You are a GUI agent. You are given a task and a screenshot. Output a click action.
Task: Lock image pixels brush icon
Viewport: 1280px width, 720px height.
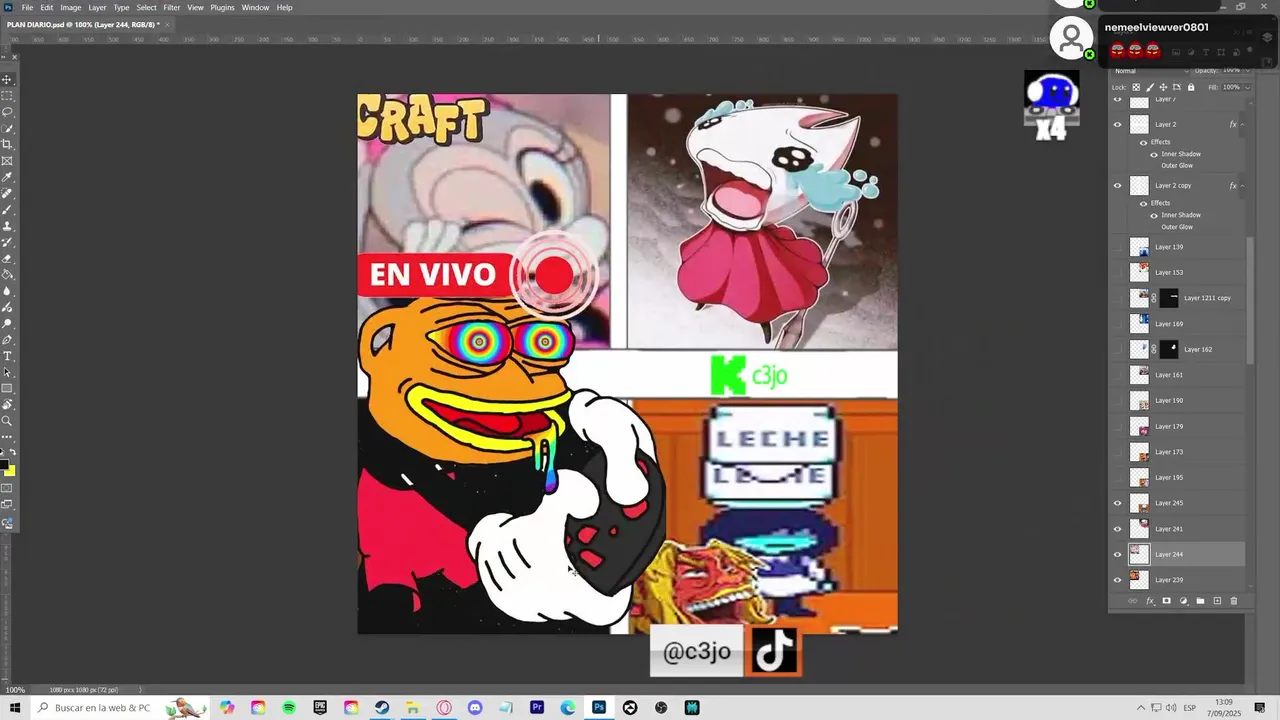pyautogui.click(x=1149, y=87)
